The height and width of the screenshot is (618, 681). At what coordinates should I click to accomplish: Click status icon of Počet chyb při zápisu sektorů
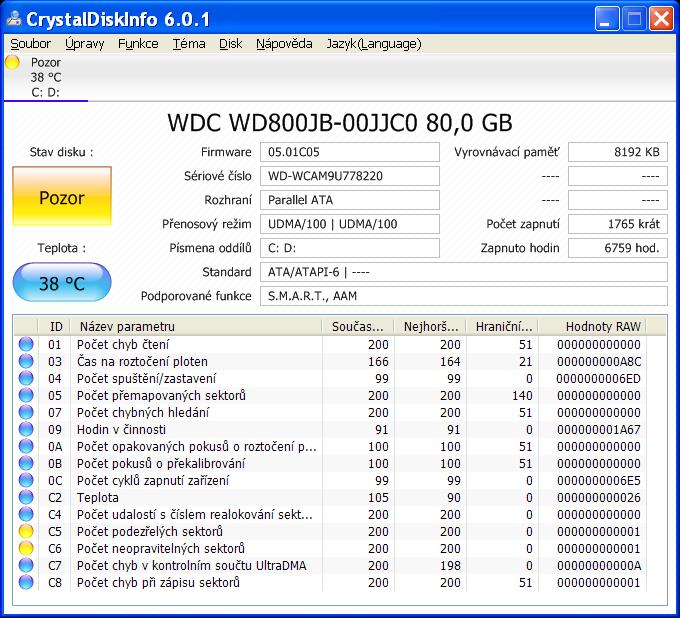[x=26, y=582]
